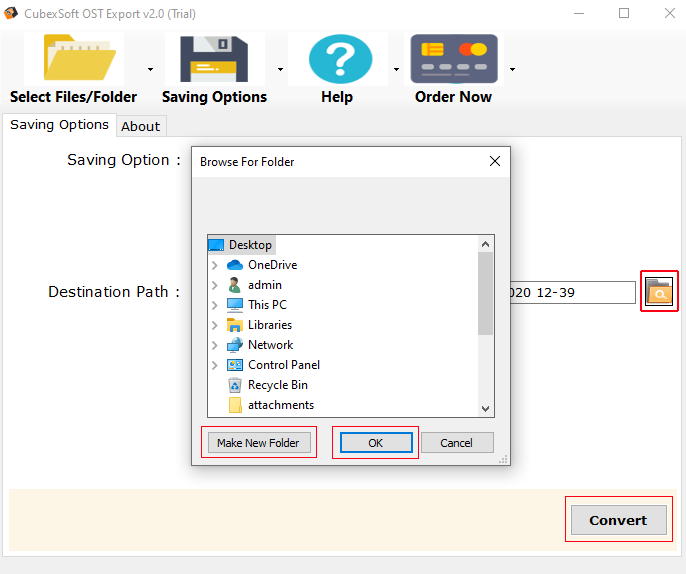The width and height of the screenshot is (686, 574).
Task: Click the Destination Path input field
Action: (x=573, y=292)
